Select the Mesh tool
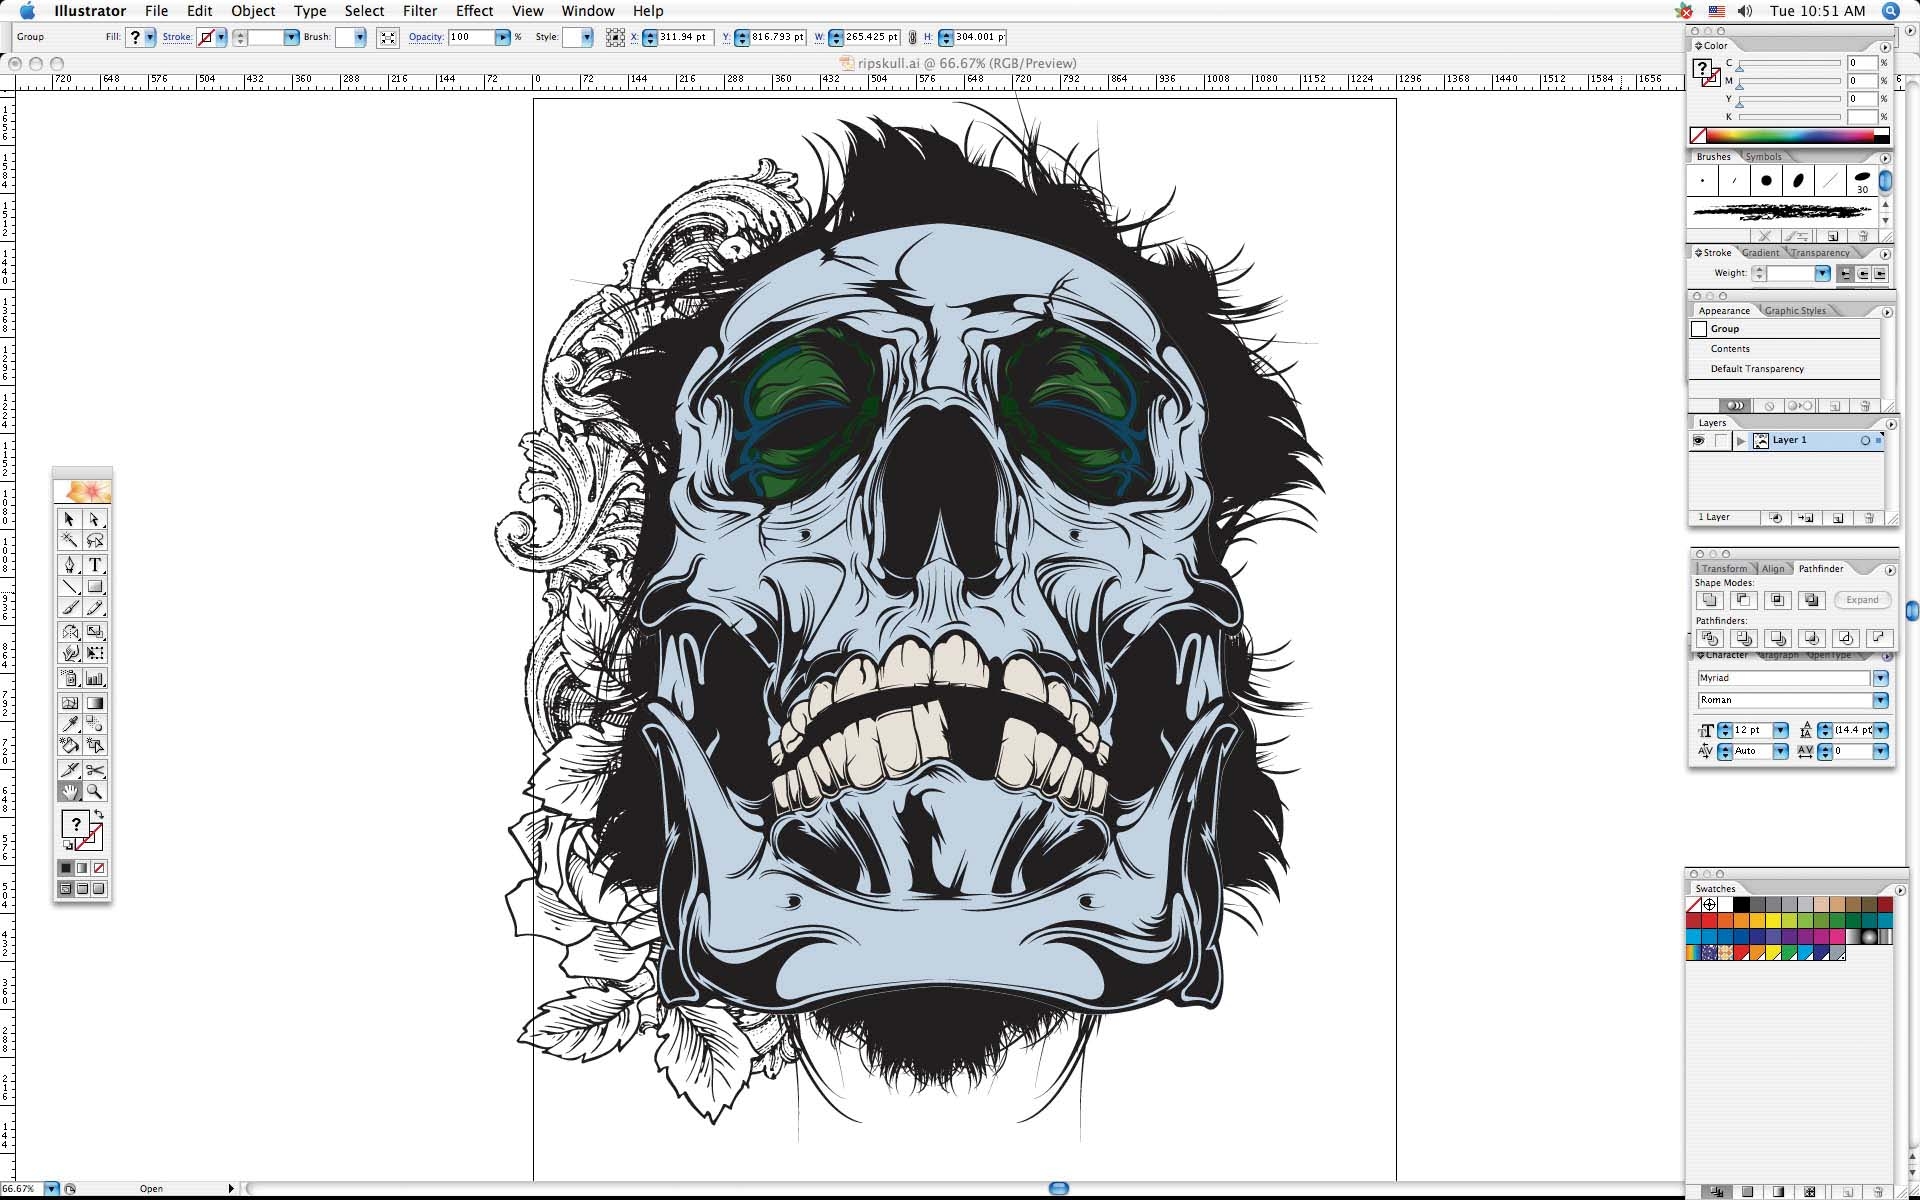 (x=69, y=703)
